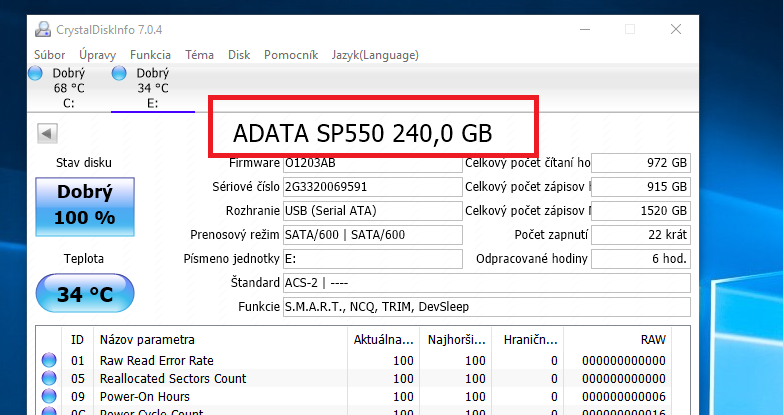Click the 915 GB total writes value
This screenshot has width=783, height=415.
click(641, 187)
